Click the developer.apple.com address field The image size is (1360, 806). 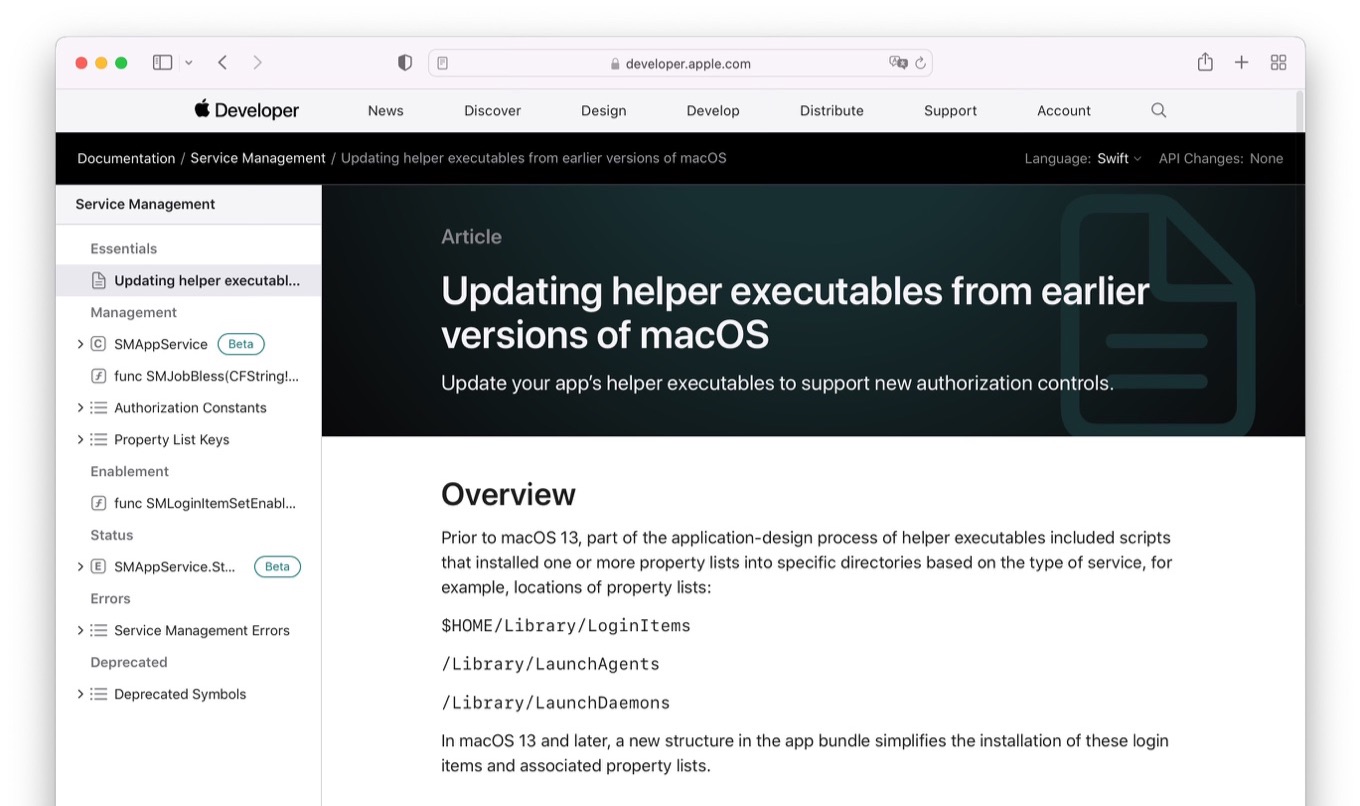coord(680,64)
